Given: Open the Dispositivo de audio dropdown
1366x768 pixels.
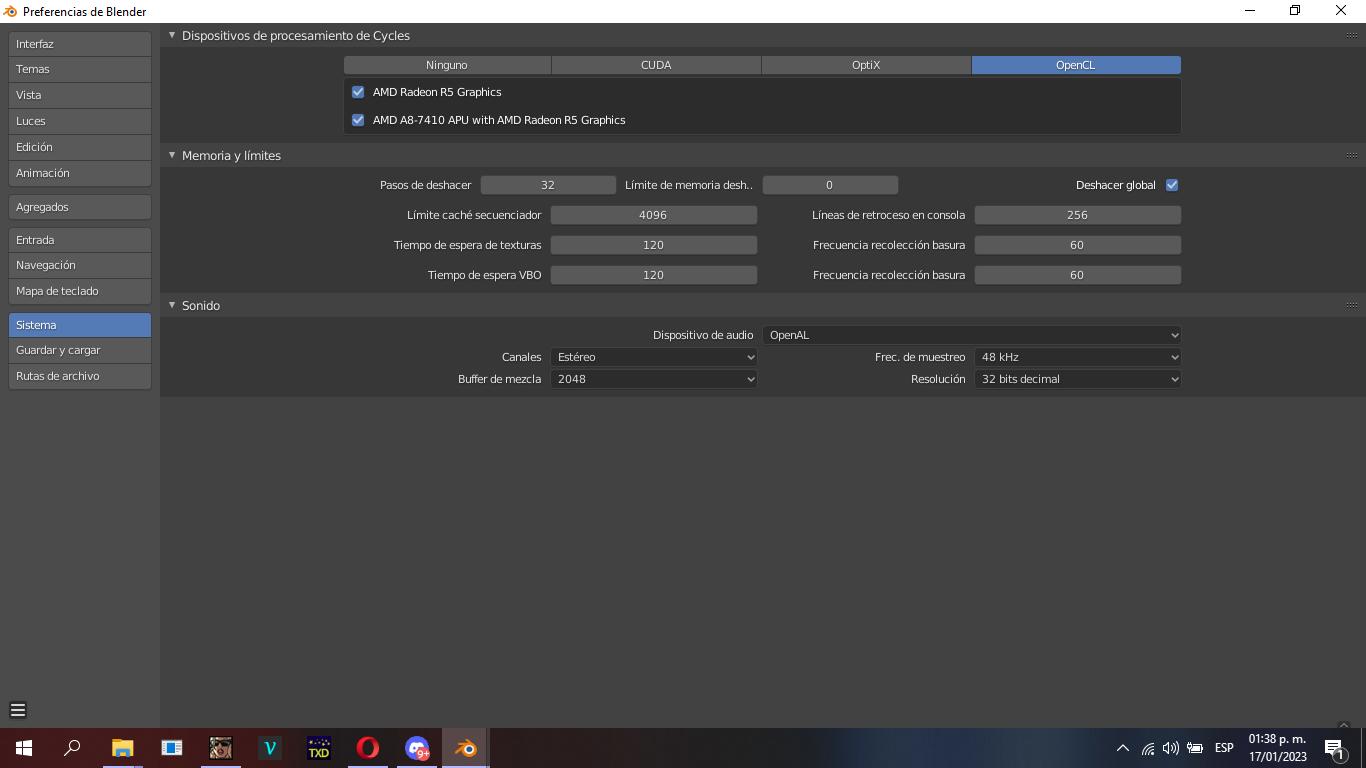Looking at the screenshot, I should [x=972, y=335].
